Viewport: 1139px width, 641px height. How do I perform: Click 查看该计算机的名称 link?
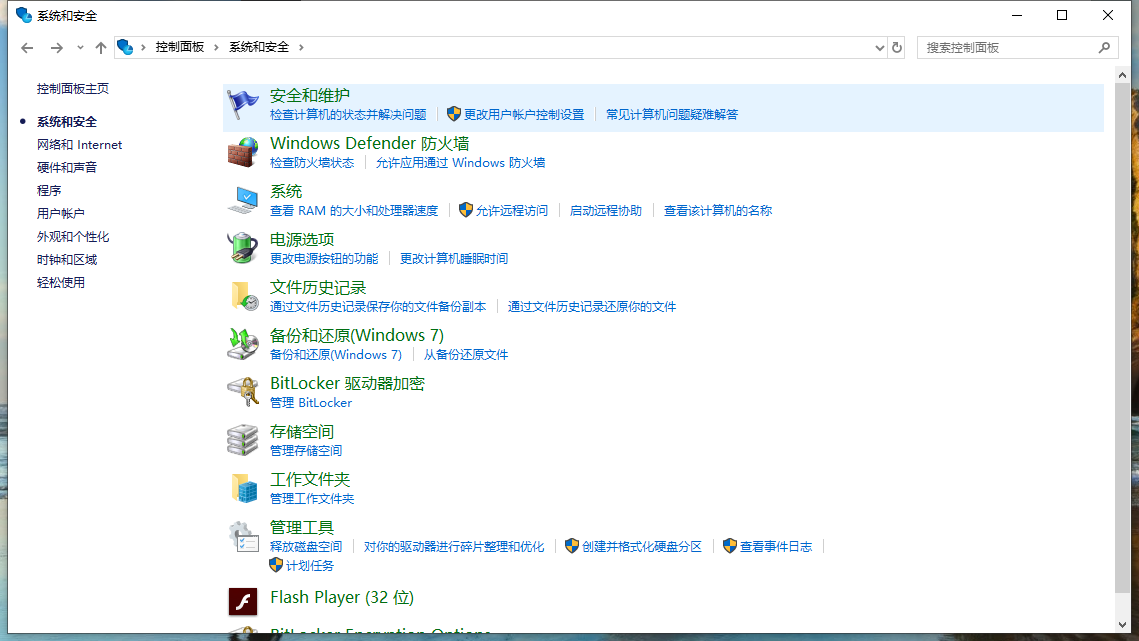[x=718, y=211]
